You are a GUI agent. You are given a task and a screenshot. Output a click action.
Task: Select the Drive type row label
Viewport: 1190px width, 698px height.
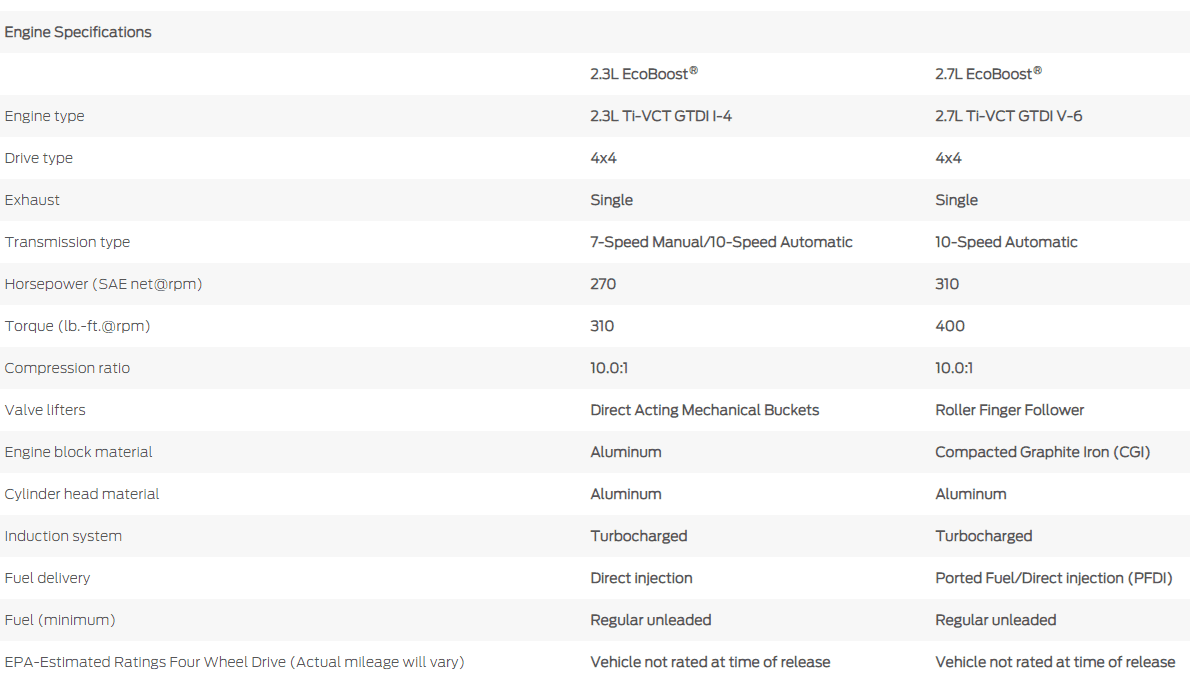[39, 158]
